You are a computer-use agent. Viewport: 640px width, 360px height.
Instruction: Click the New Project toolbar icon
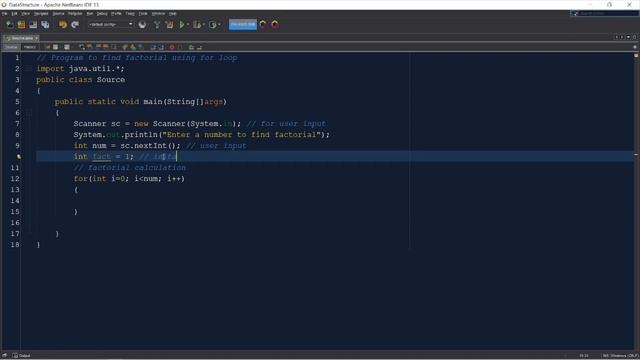[x=21, y=25]
